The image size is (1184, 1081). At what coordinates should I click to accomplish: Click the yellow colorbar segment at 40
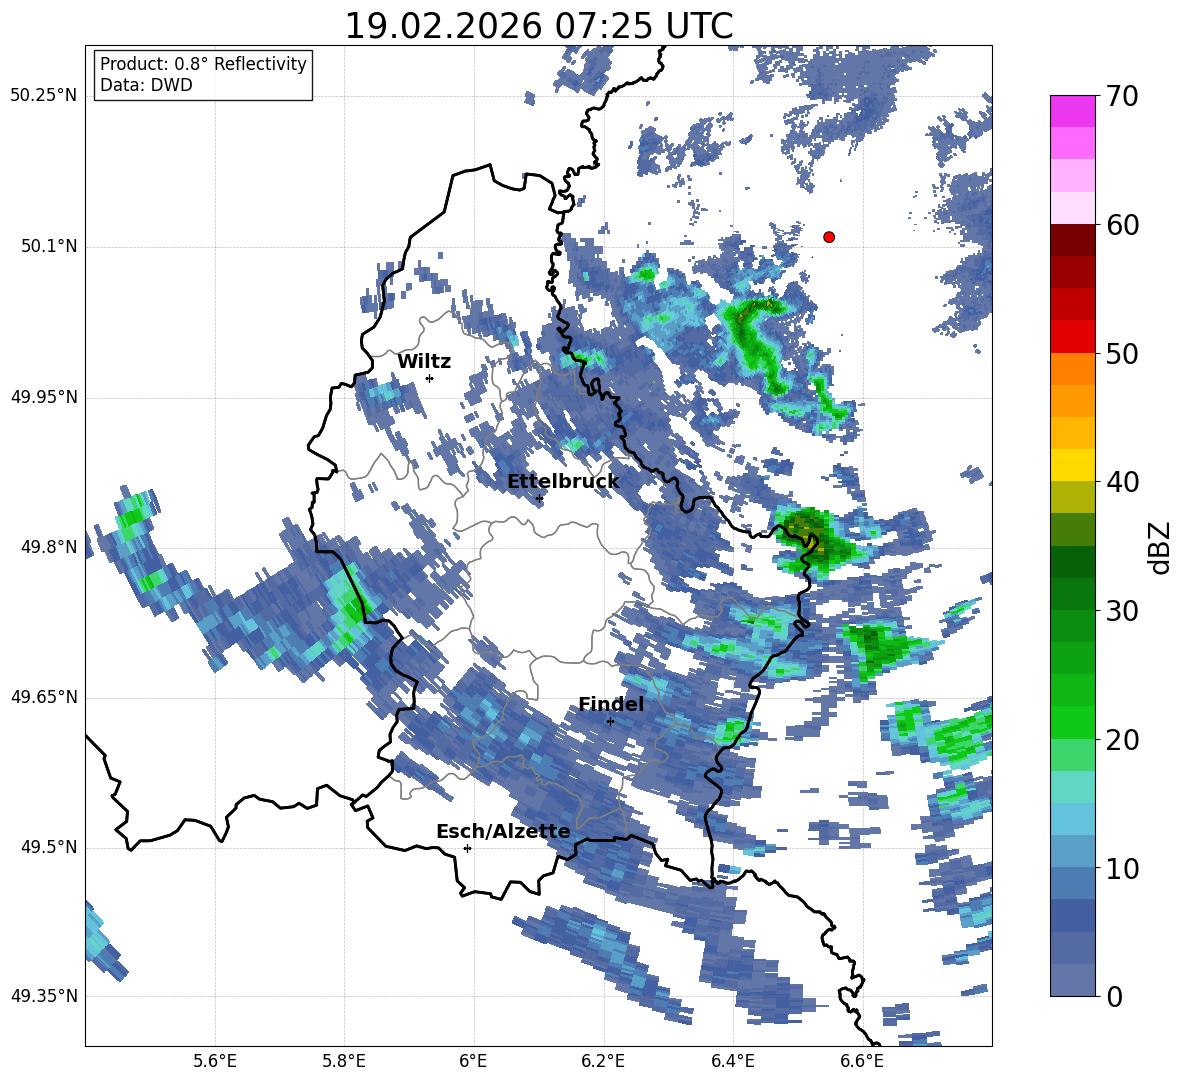tap(1072, 465)
